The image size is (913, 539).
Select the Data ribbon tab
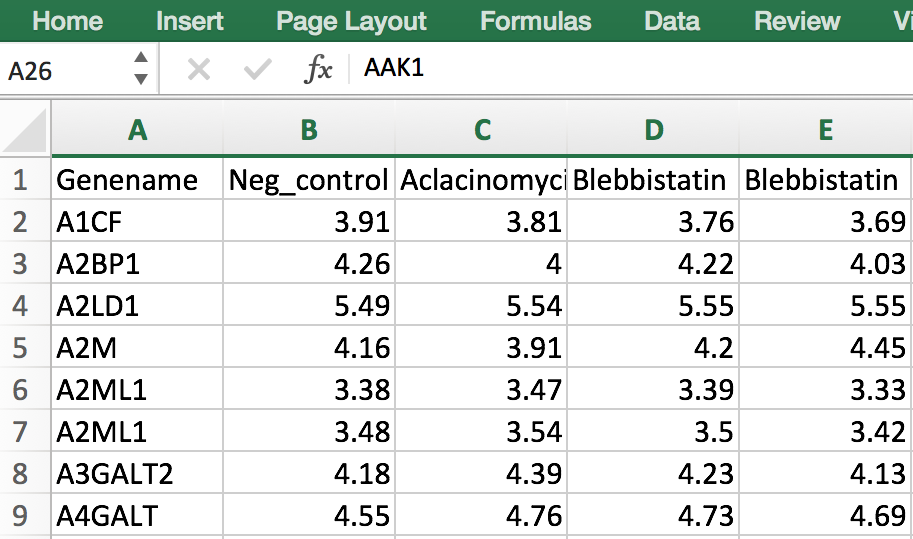click(x=672, y=21)
